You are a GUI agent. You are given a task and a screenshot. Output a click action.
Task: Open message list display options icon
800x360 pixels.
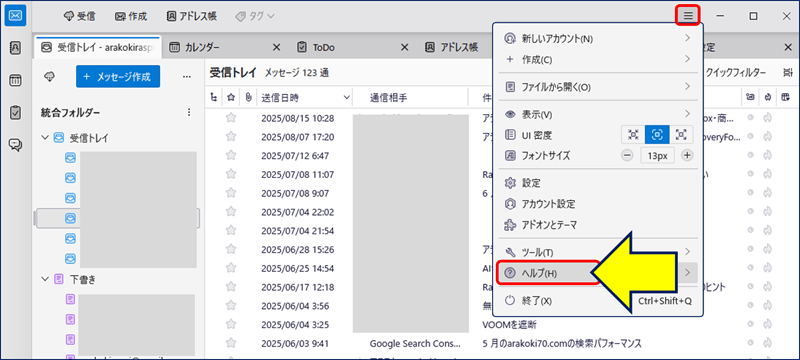click(x=787, y=73)
